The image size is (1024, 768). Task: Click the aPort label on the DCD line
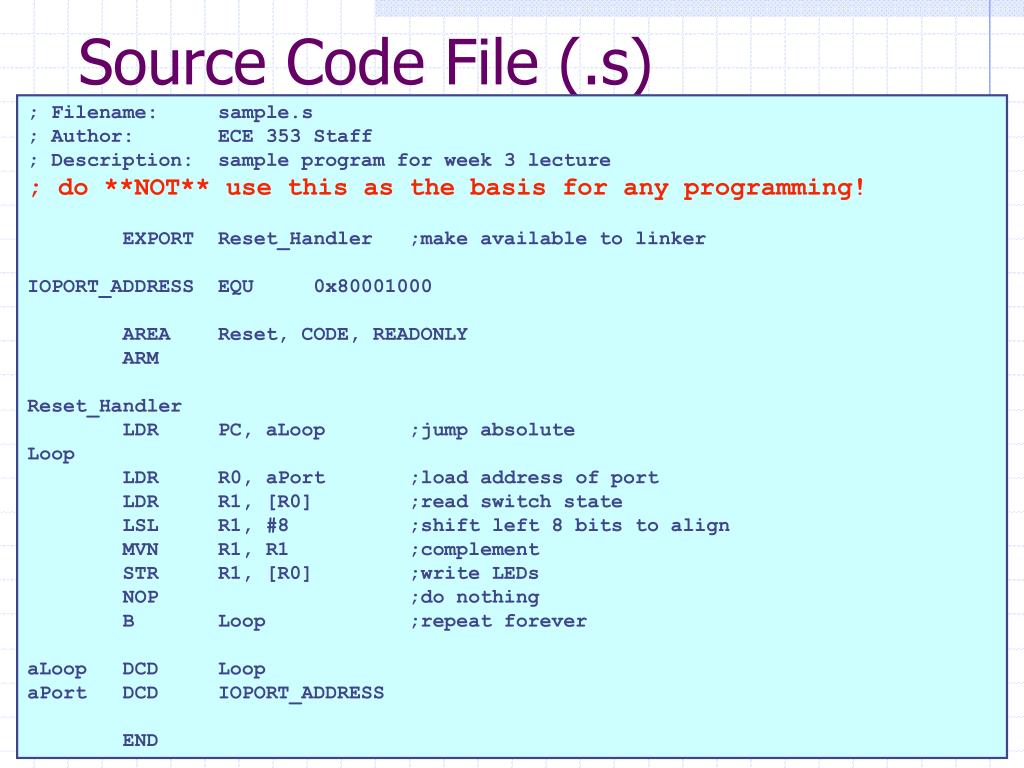point(57,693)
